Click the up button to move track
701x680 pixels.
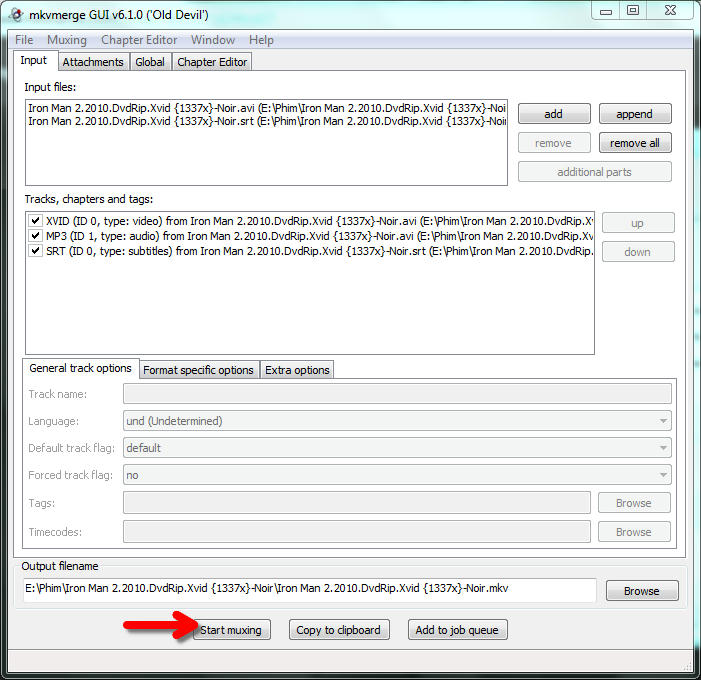point(638,223)
